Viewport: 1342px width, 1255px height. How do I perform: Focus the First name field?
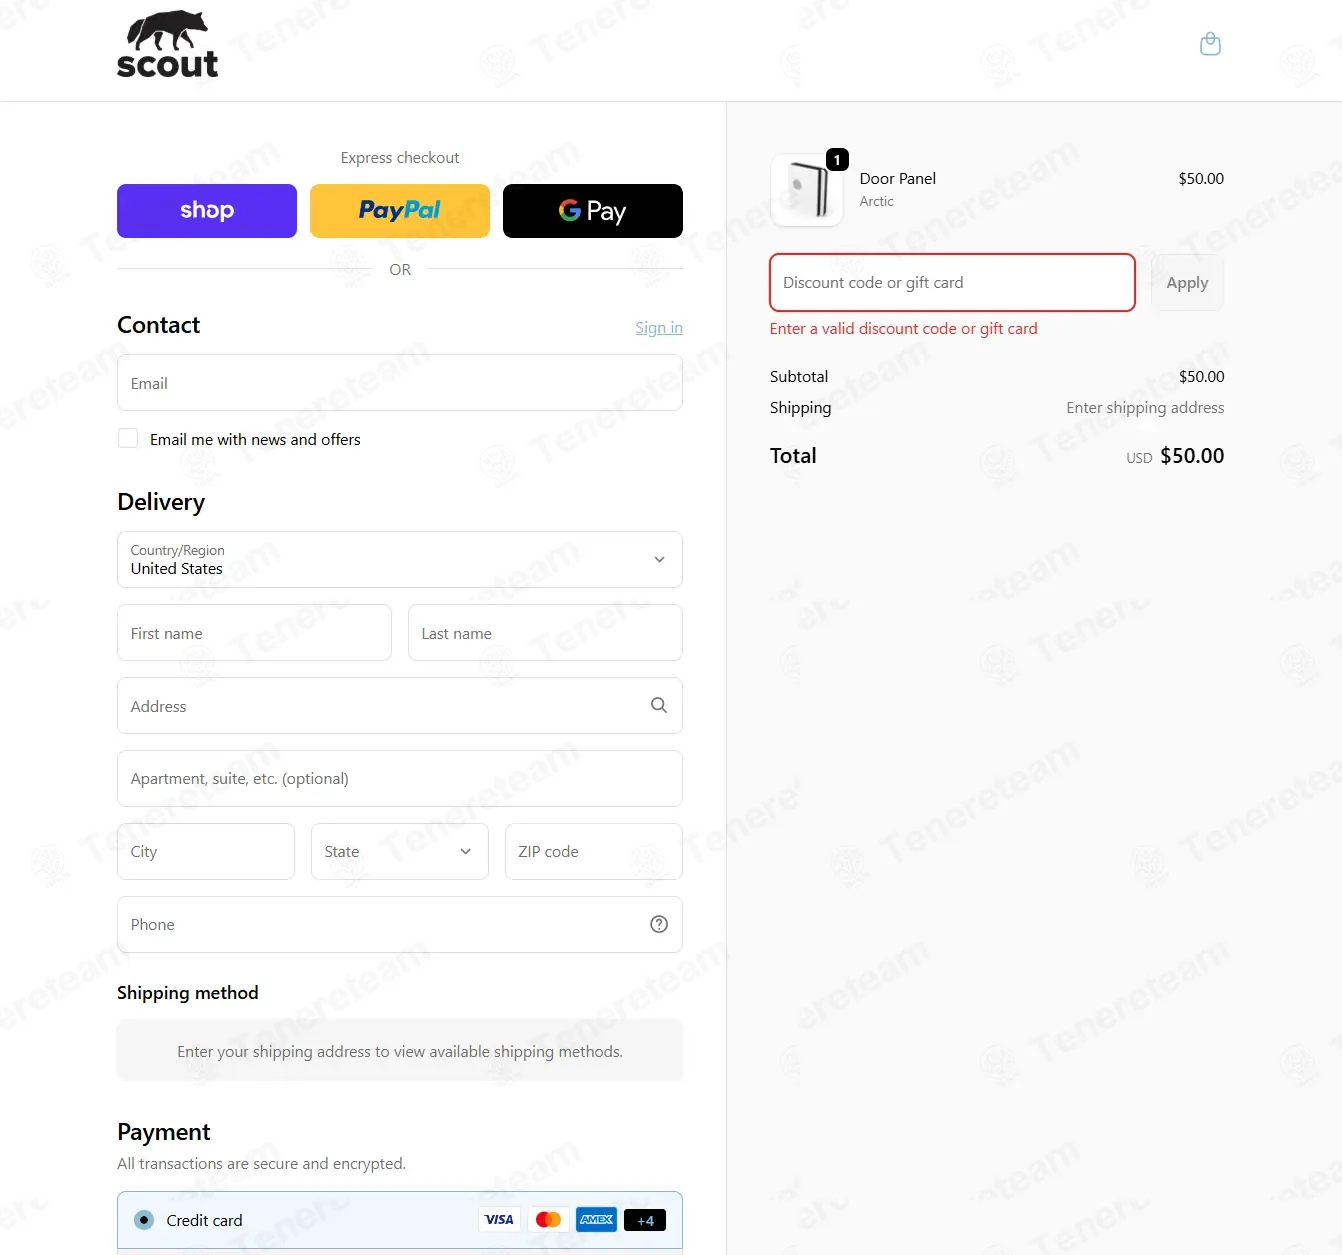(254, 633)
